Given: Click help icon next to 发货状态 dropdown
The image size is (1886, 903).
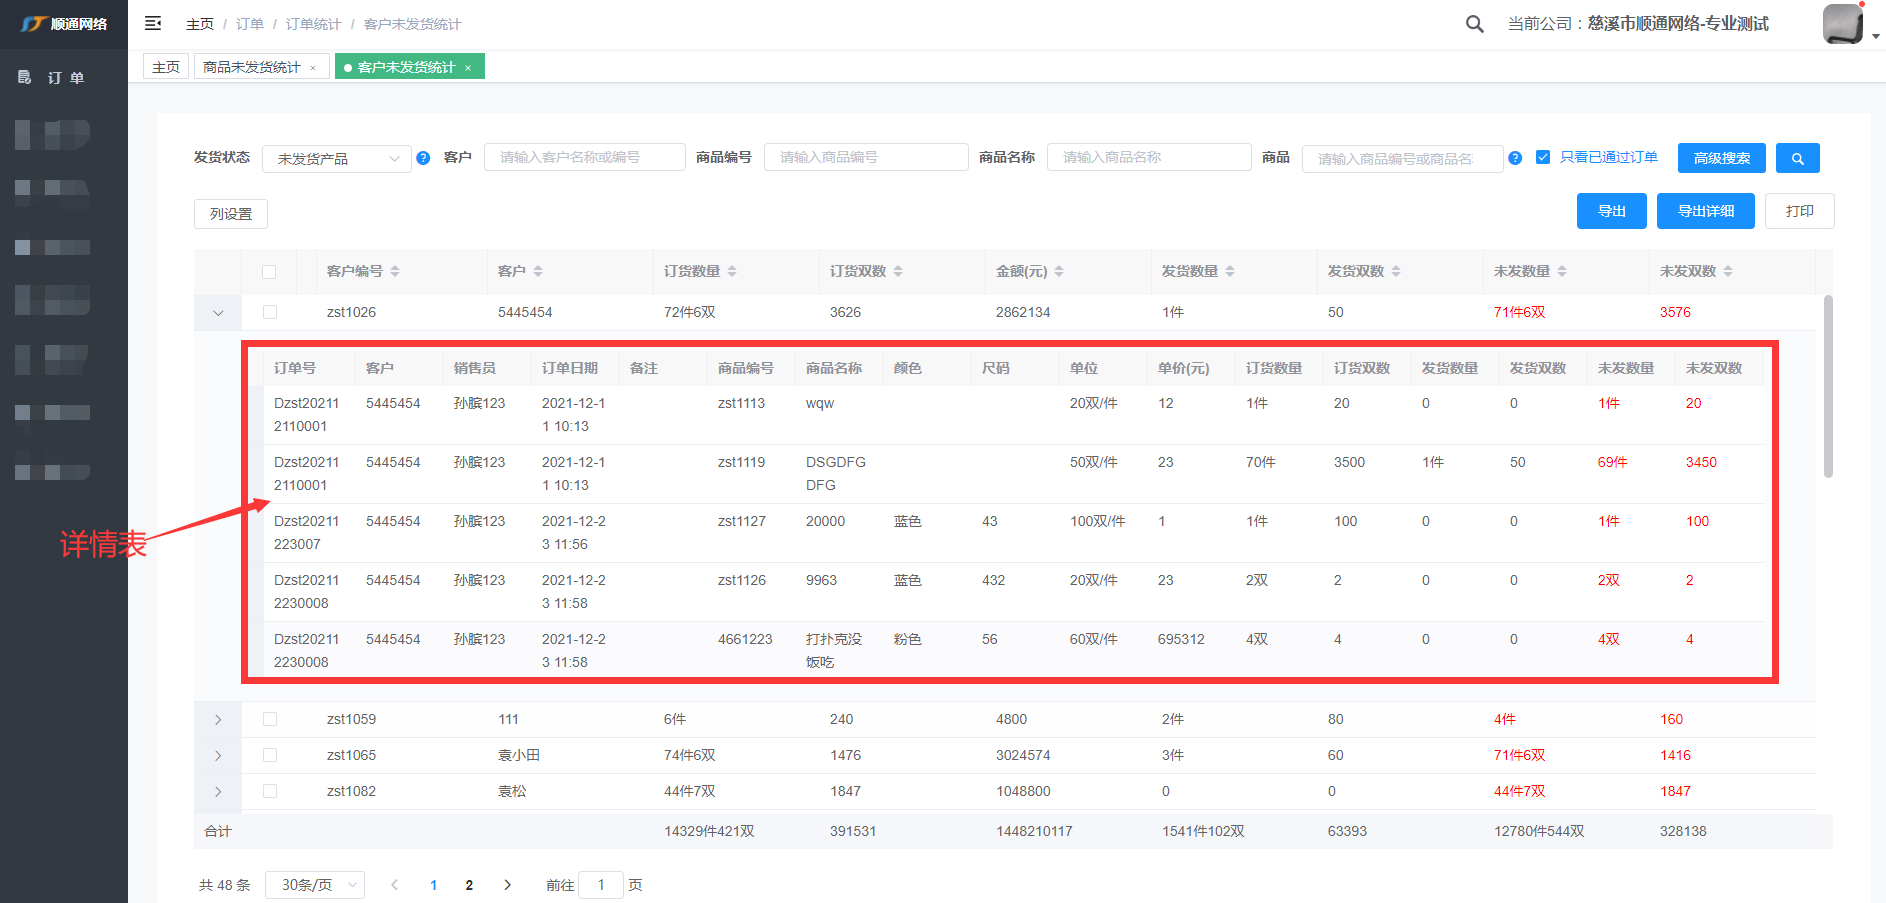Looking at the screenshot, I should click(423, 158).
